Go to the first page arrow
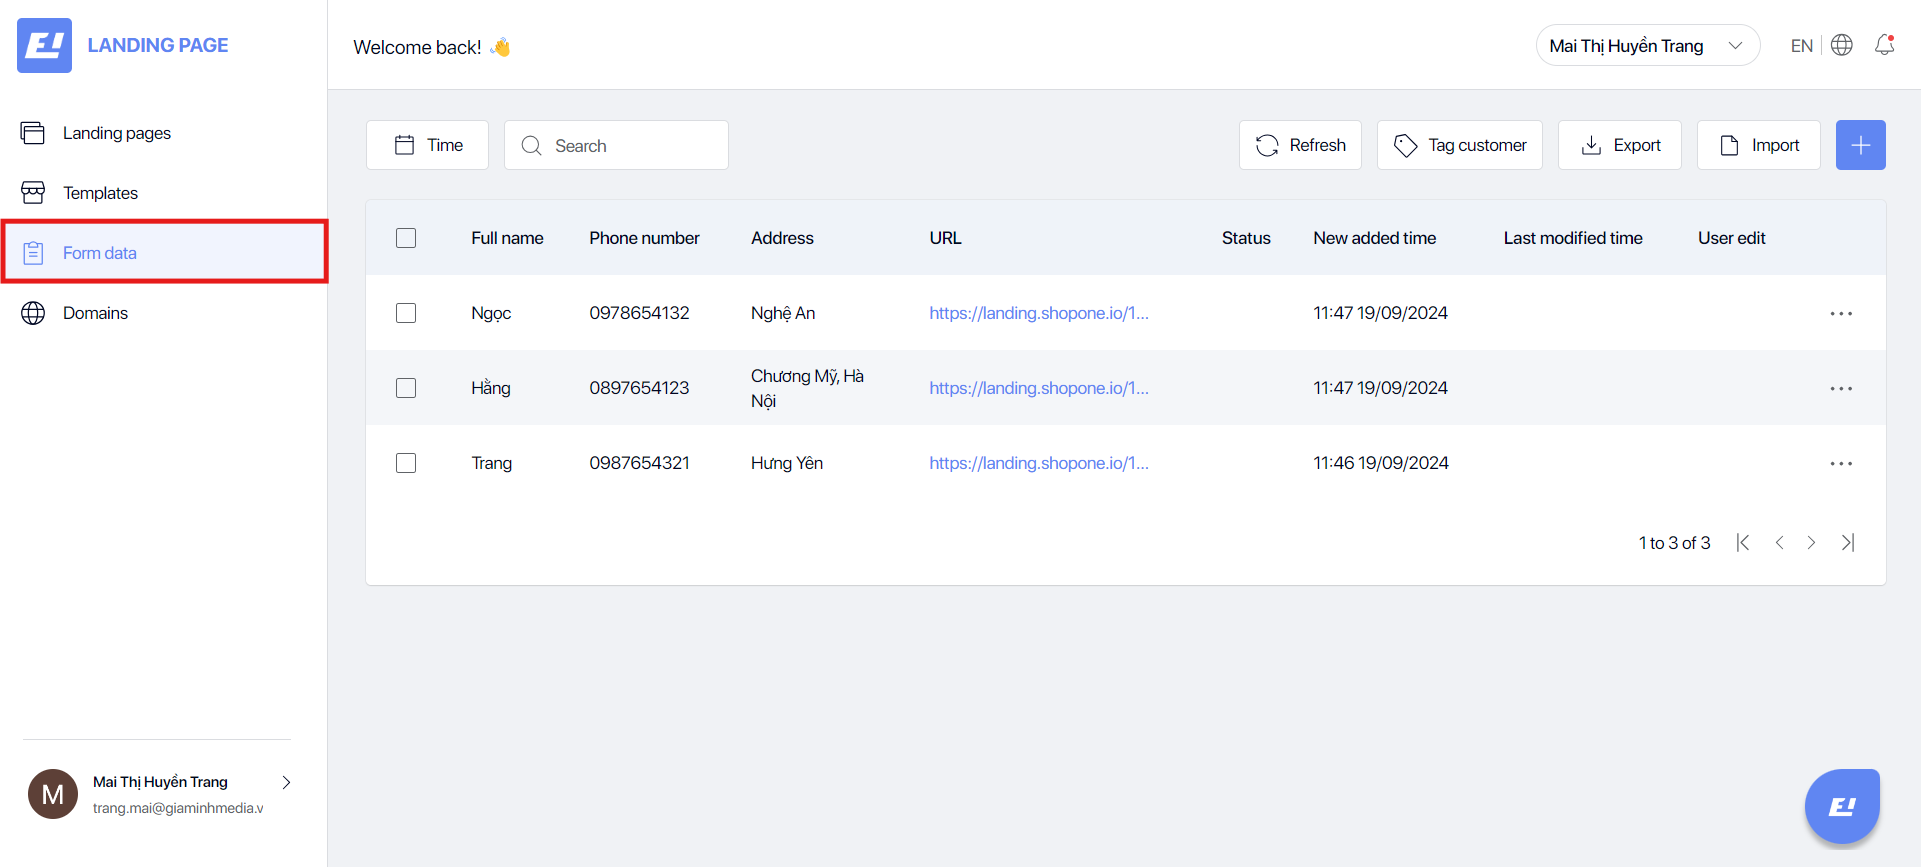 click(x=1743, y=542)
